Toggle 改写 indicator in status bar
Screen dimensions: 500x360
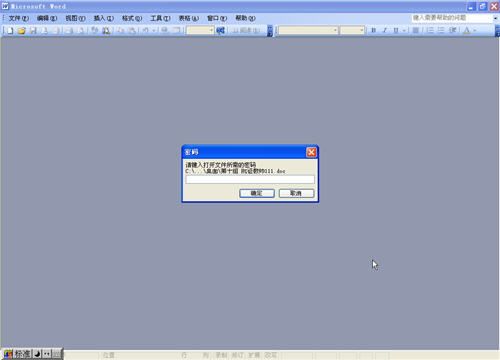click(x=271, y=355)
